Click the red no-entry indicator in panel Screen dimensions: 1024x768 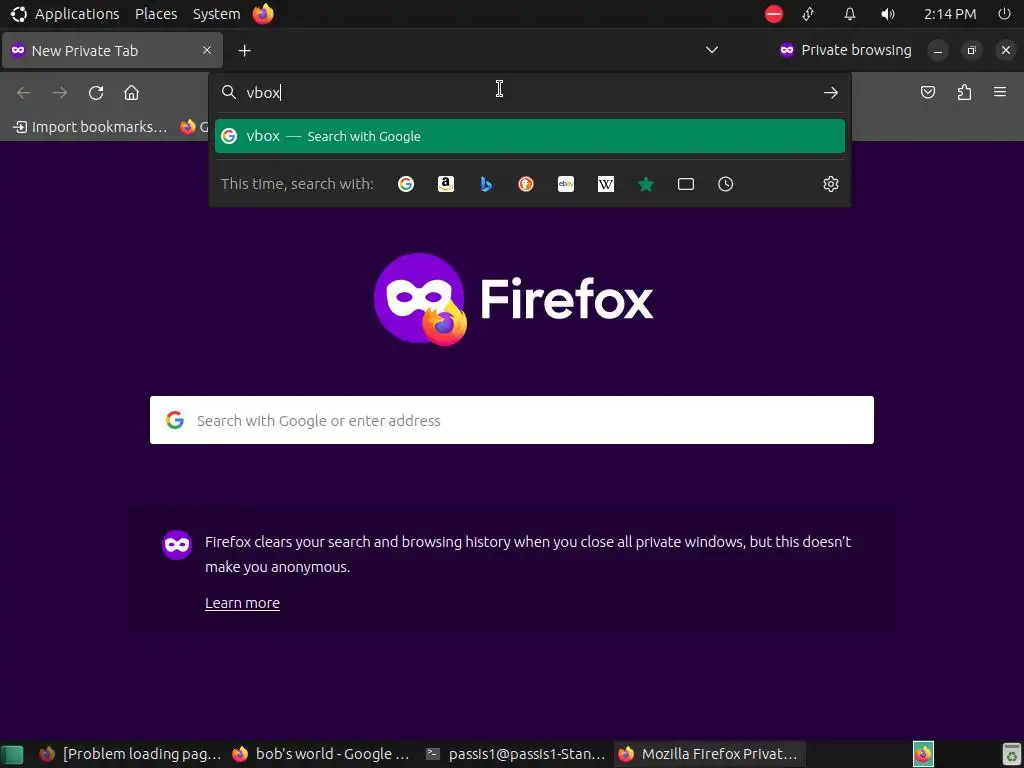point(774,14)
